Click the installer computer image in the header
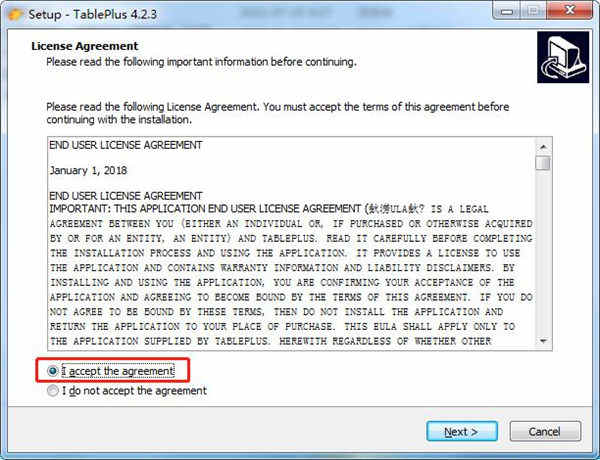600x460 pixels. click(563, 57)
